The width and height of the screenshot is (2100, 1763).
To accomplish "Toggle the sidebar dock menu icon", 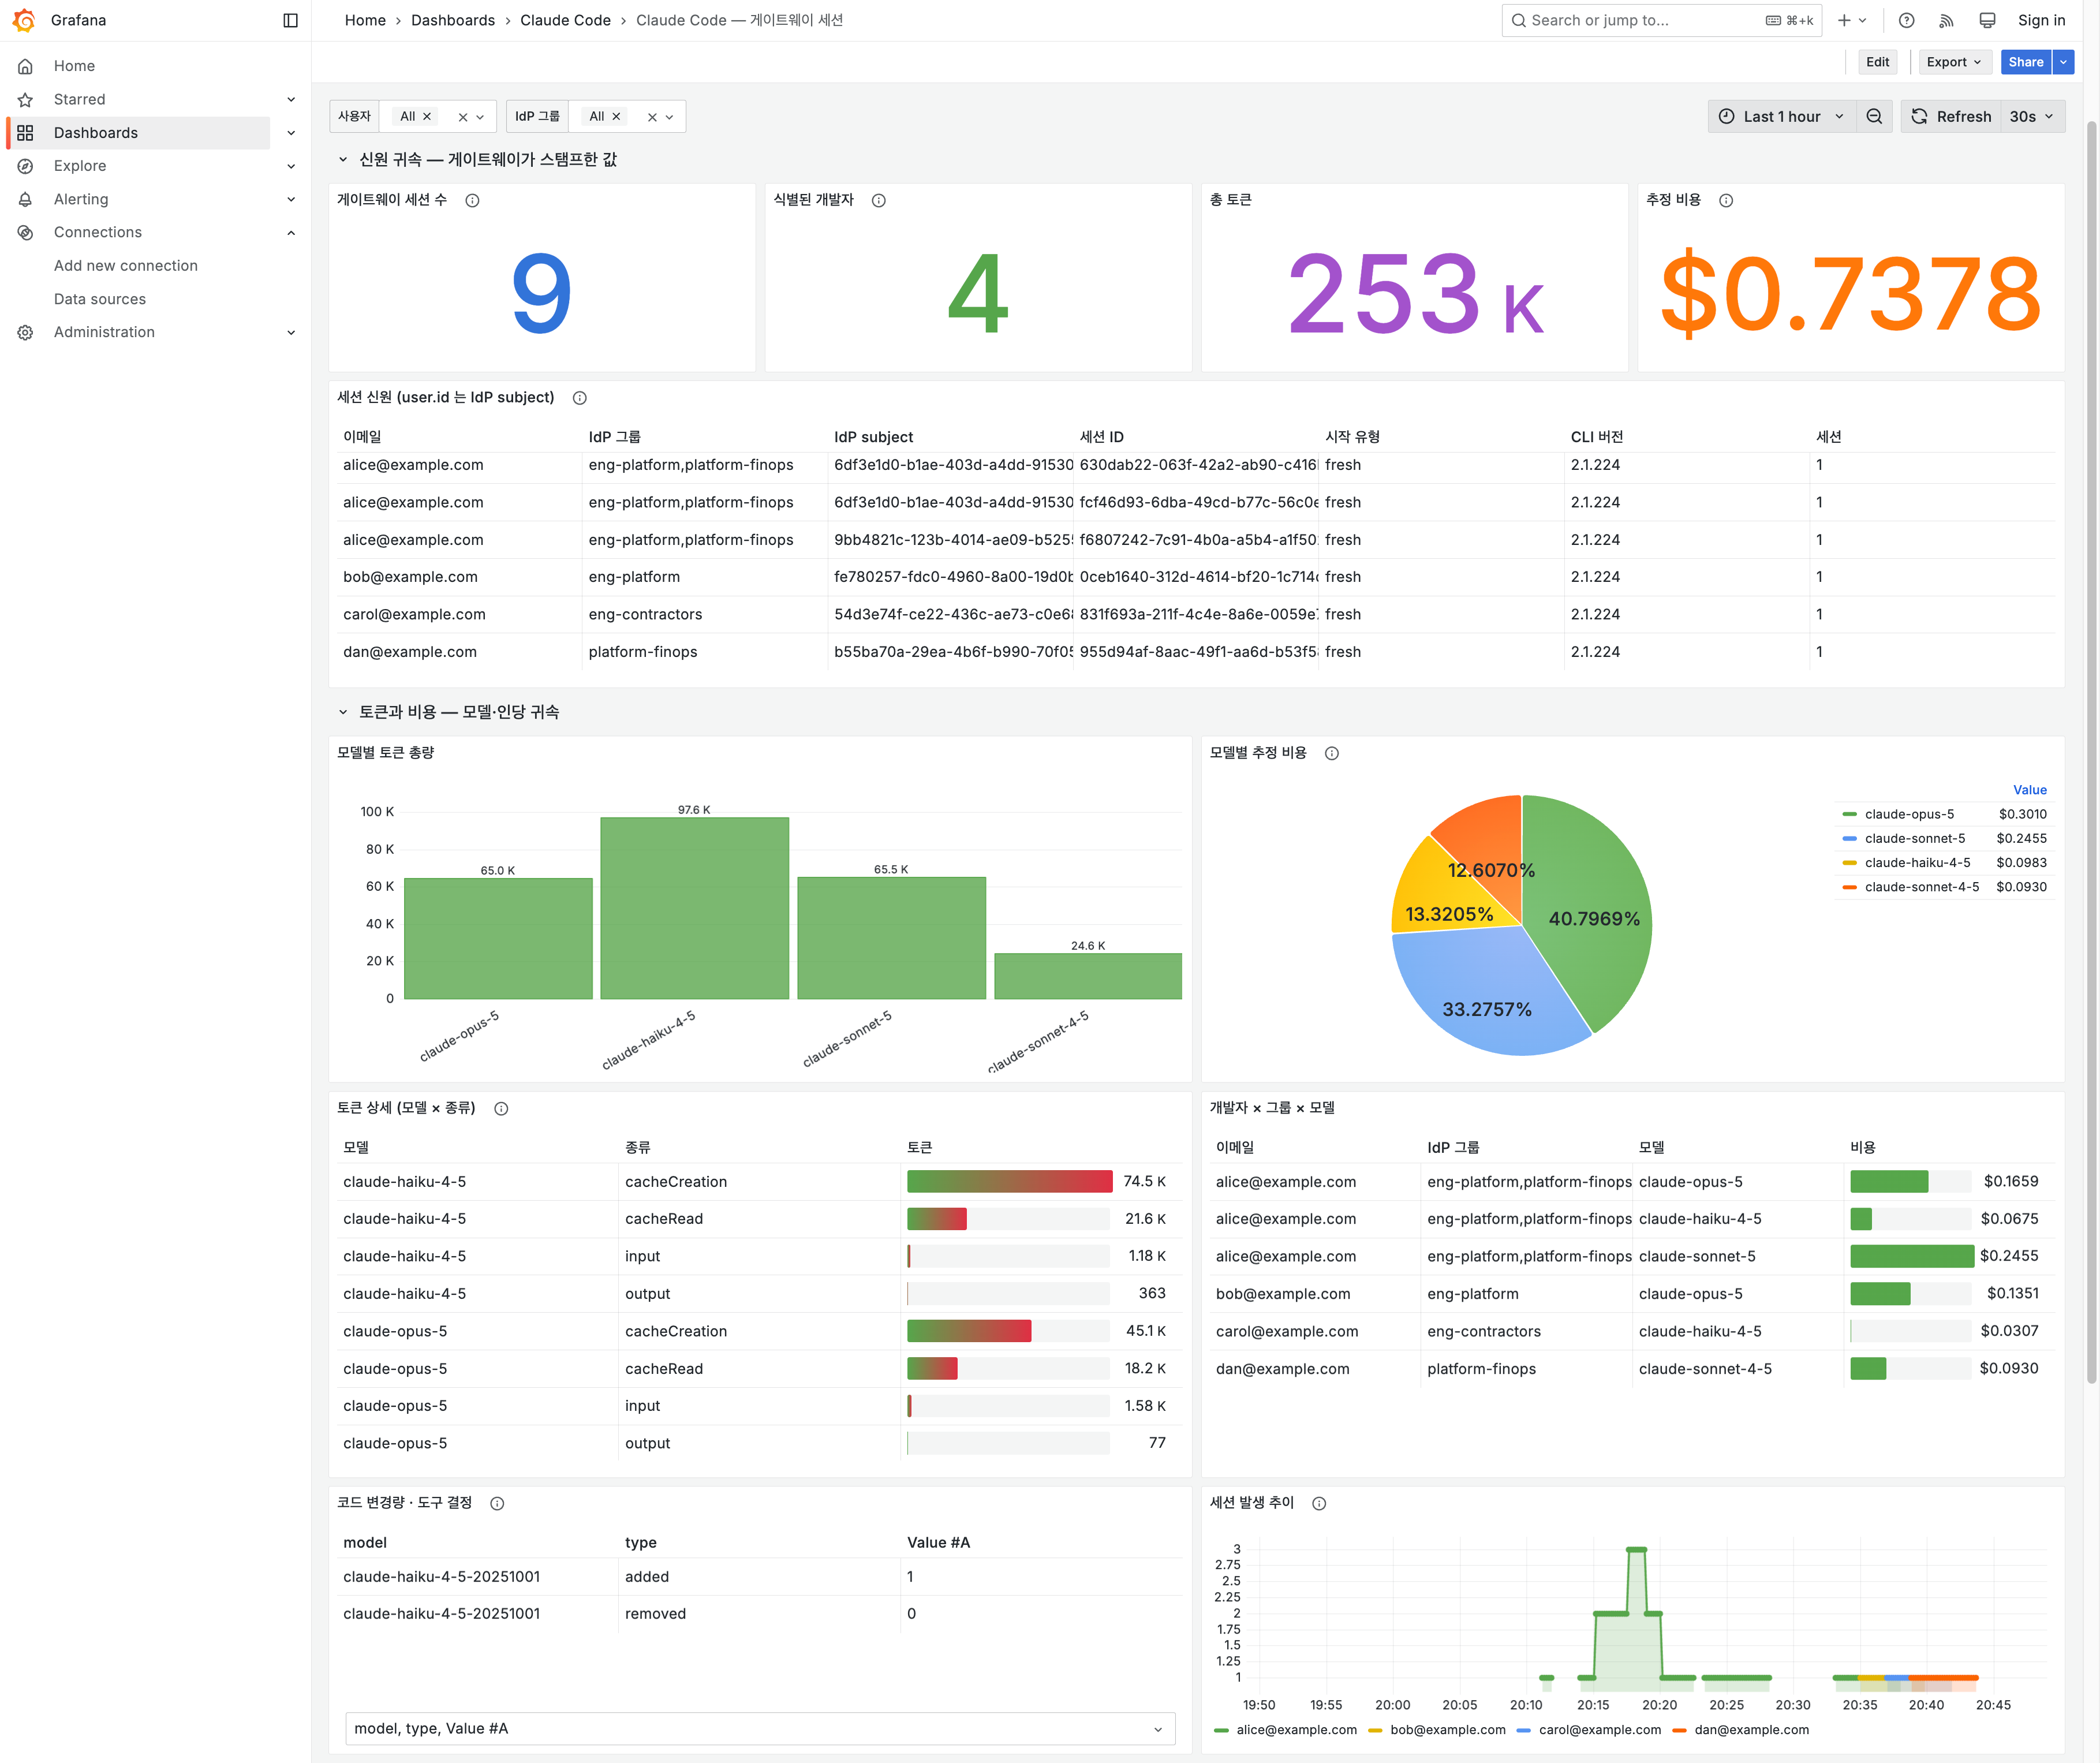I will [x=291, y=20].
